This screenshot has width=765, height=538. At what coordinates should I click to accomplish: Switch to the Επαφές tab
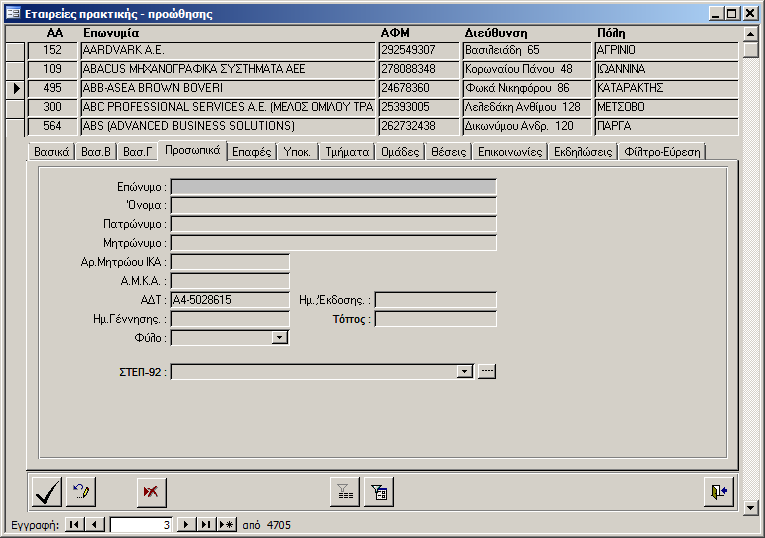pos(251,152)
